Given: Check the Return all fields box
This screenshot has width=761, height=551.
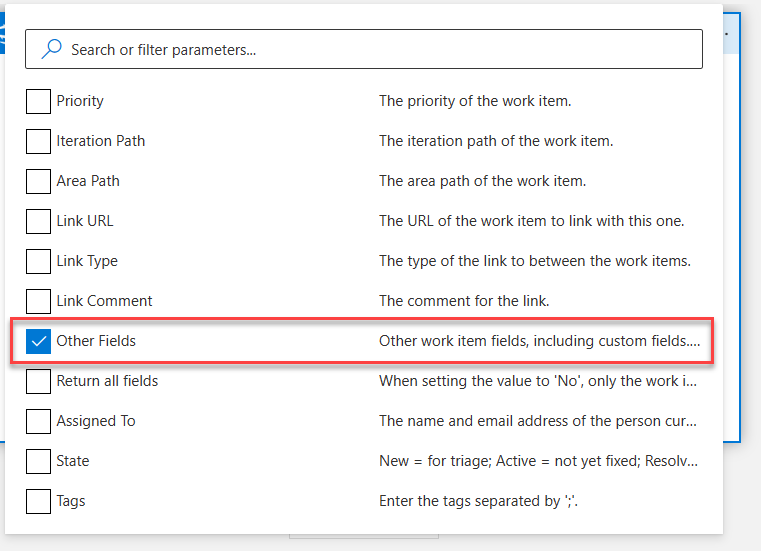Looking at the screenshot, I should [38, 381].
